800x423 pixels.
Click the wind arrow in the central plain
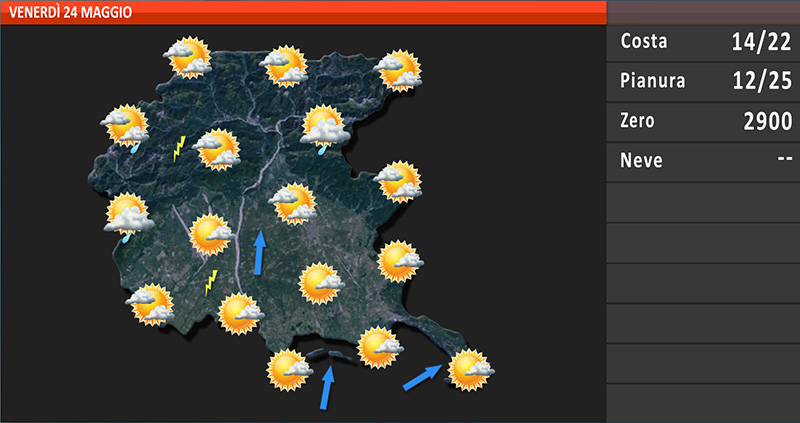260,252
